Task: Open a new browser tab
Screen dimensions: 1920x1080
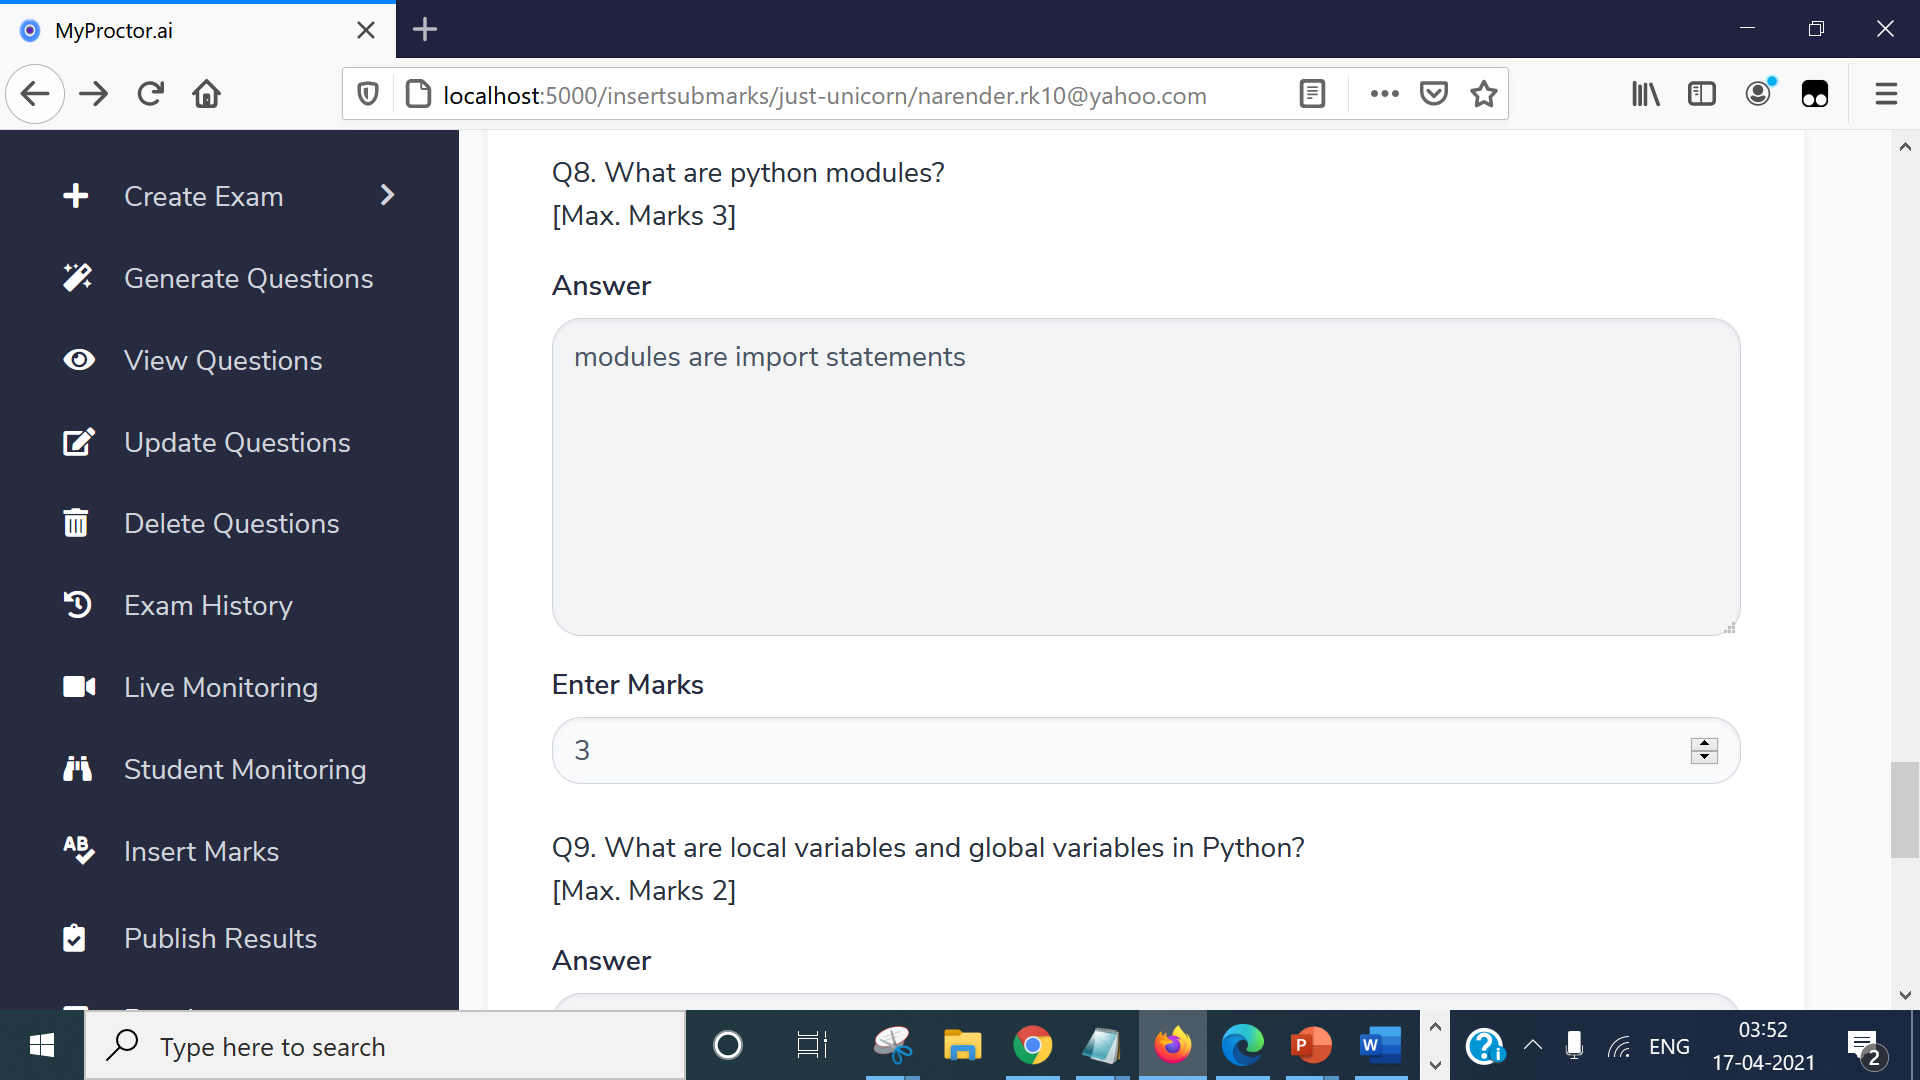Action: click(425, 30)
